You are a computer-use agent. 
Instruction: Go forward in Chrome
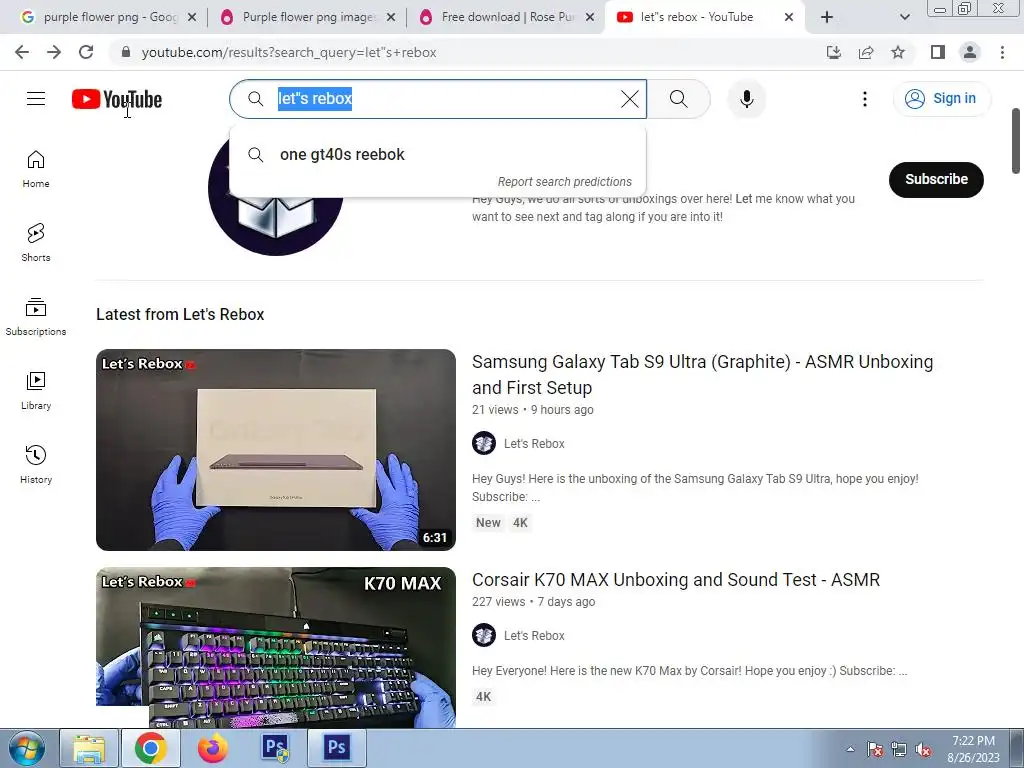click(54, 52)
